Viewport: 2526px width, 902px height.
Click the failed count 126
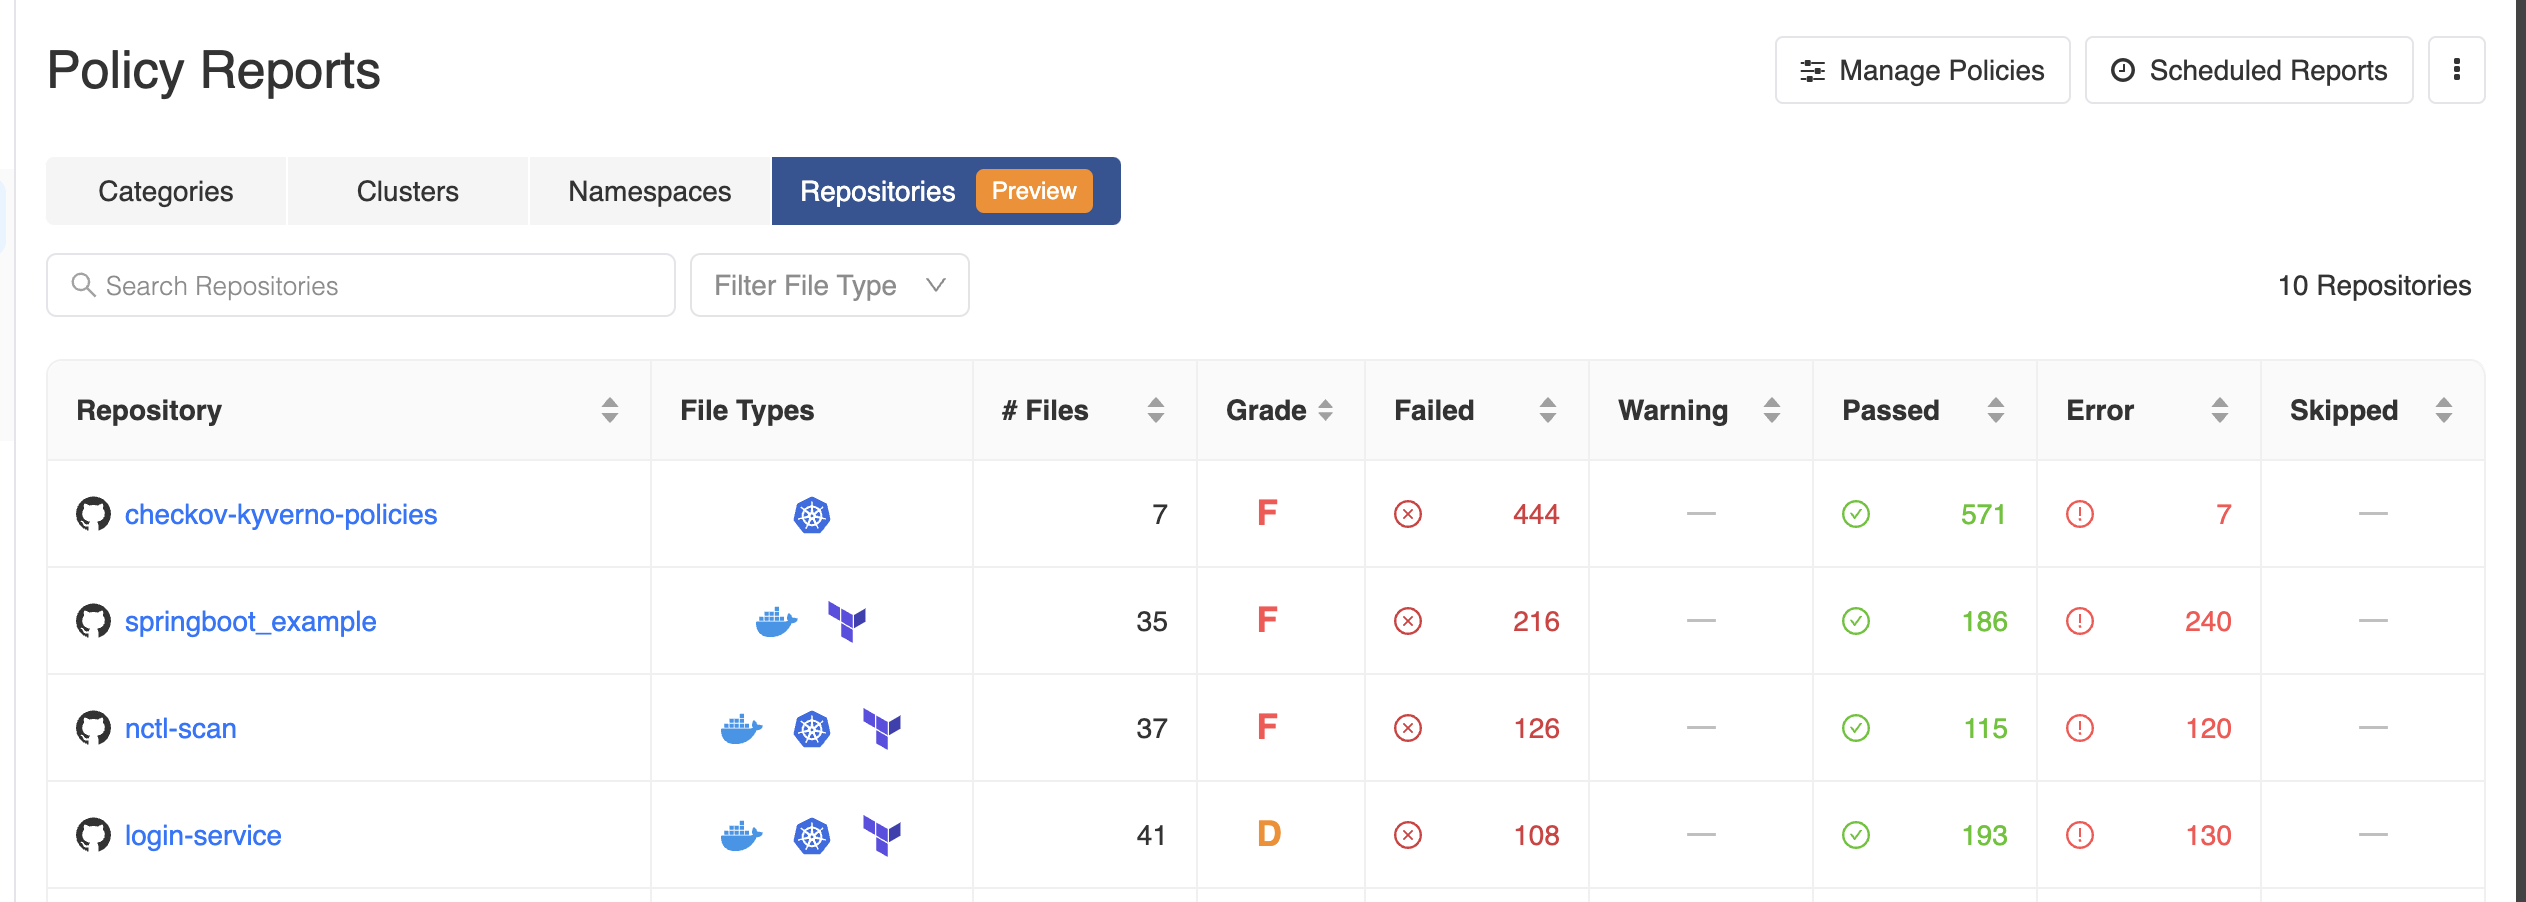[x=1536, y=728]
